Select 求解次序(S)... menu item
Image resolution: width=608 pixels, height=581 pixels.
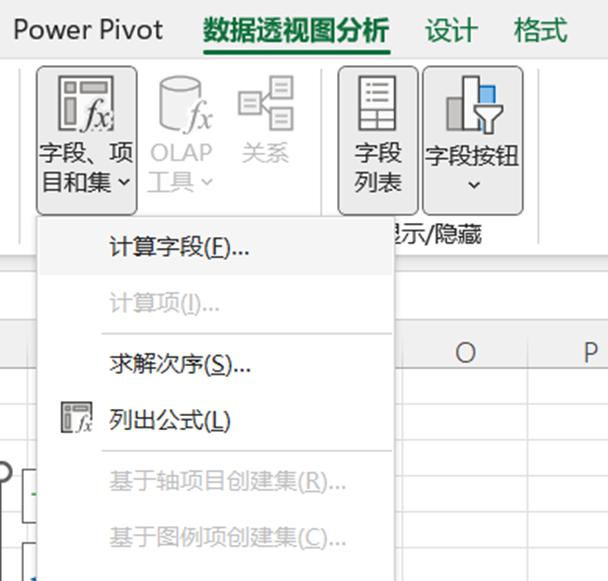coord(216,364)
